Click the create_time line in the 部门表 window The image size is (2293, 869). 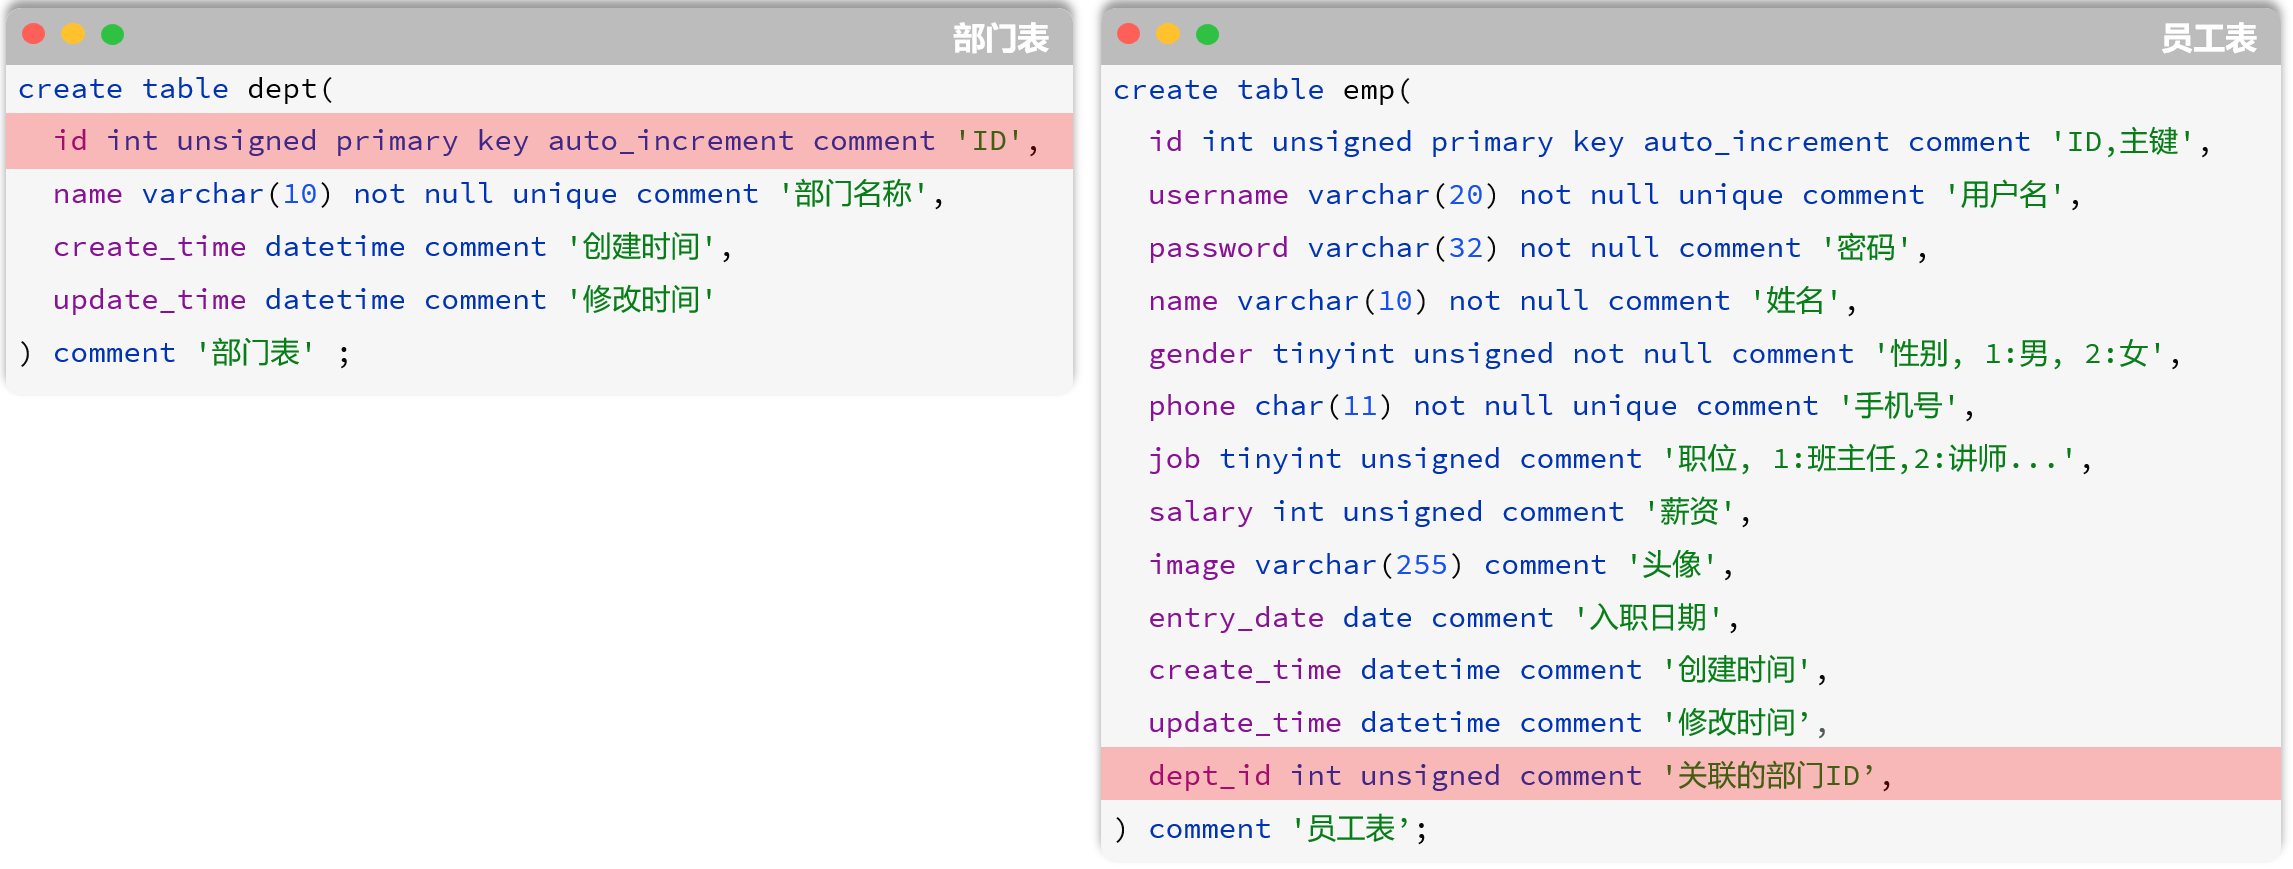[392, 247]
